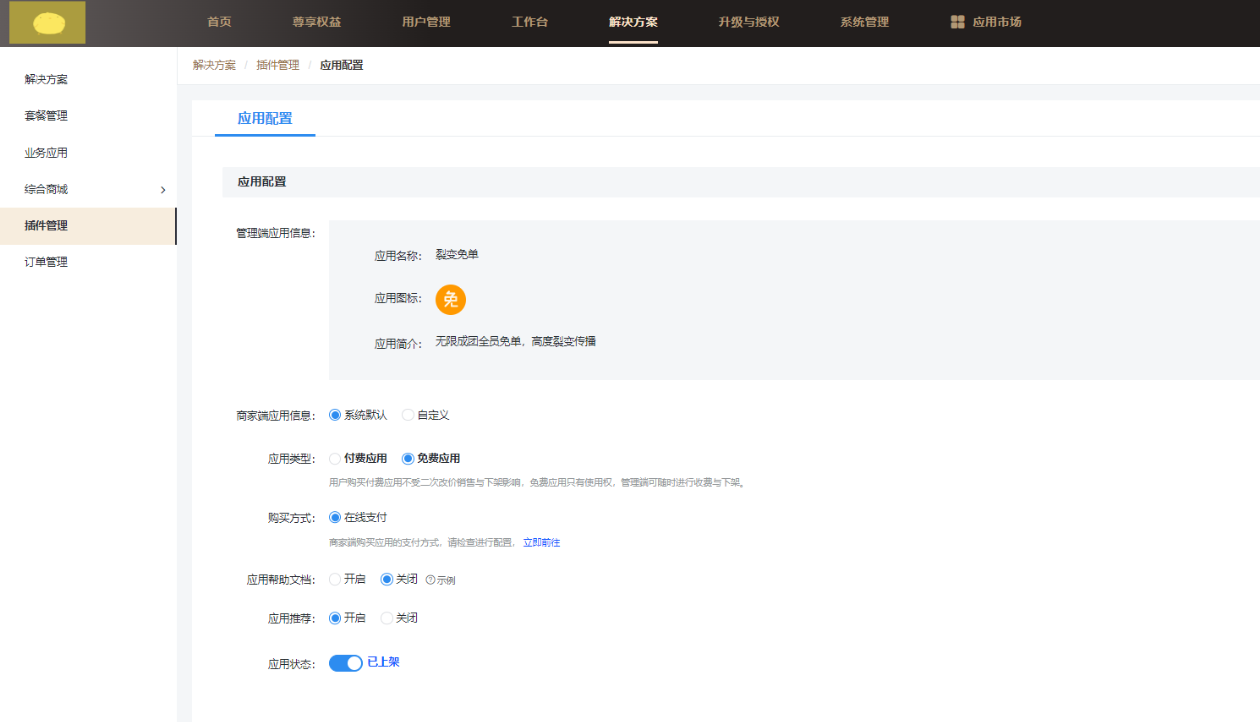Image resolution: width=1260 pixels, height=722 pixels.
Task: Click the 立即前往 payment config link
Action: pyautogui.click(x=541, y=543)
